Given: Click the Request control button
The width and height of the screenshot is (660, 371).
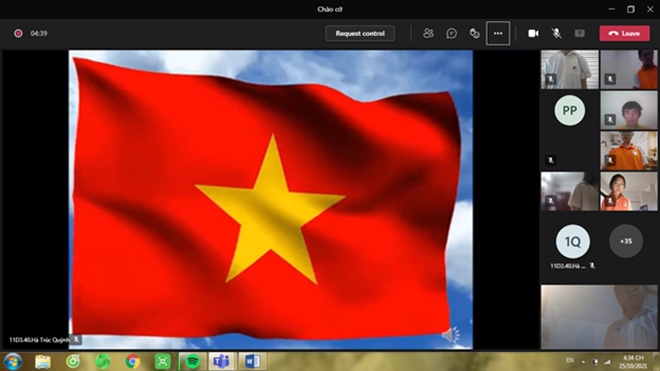Looking at the screenshot, I should 360,33.
